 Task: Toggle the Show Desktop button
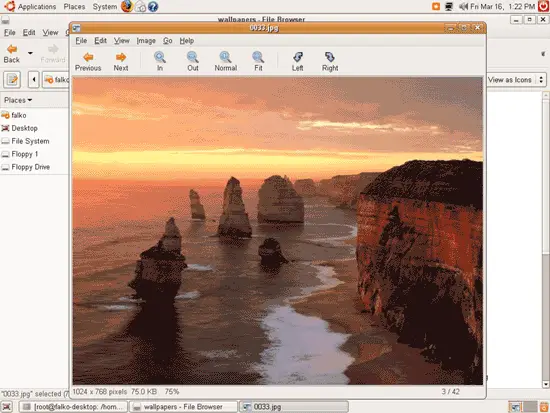[x=7, y=407]
